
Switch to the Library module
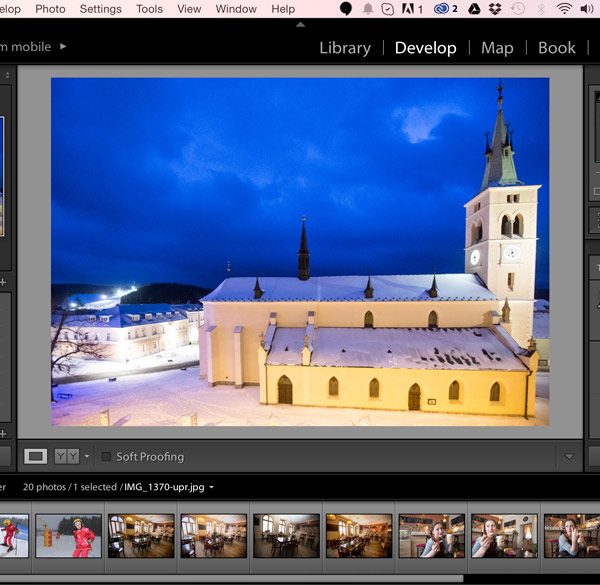click(x=345, y=48)
